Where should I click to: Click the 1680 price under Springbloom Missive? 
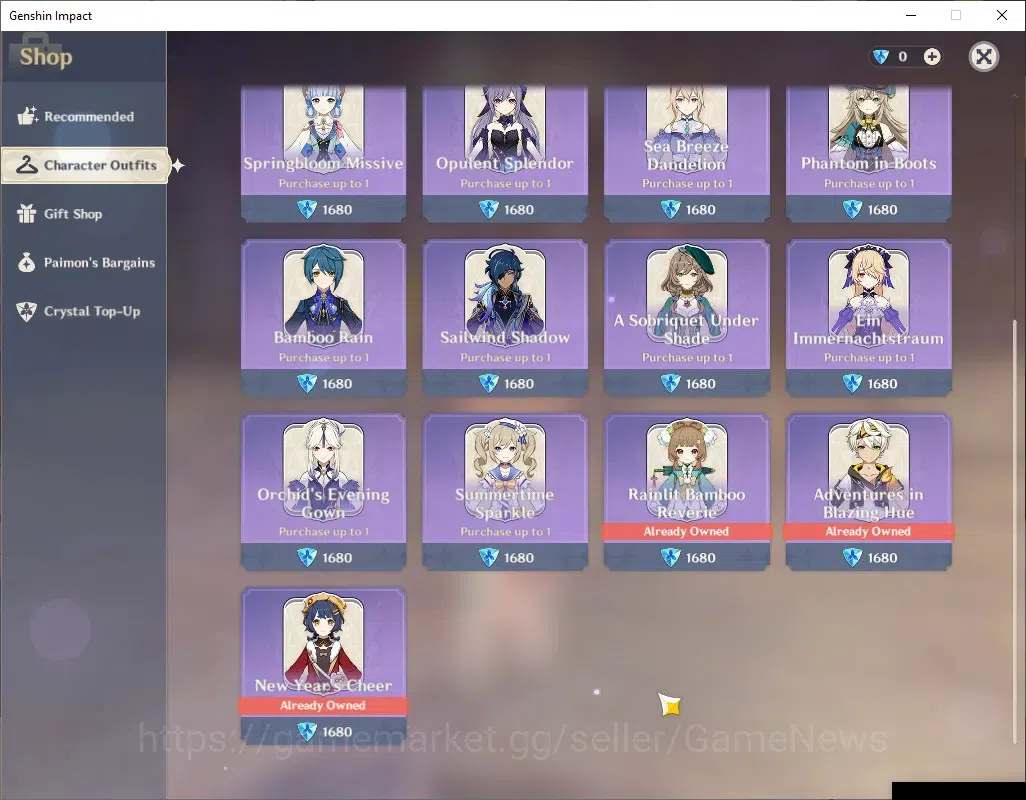tap(337, 209)
